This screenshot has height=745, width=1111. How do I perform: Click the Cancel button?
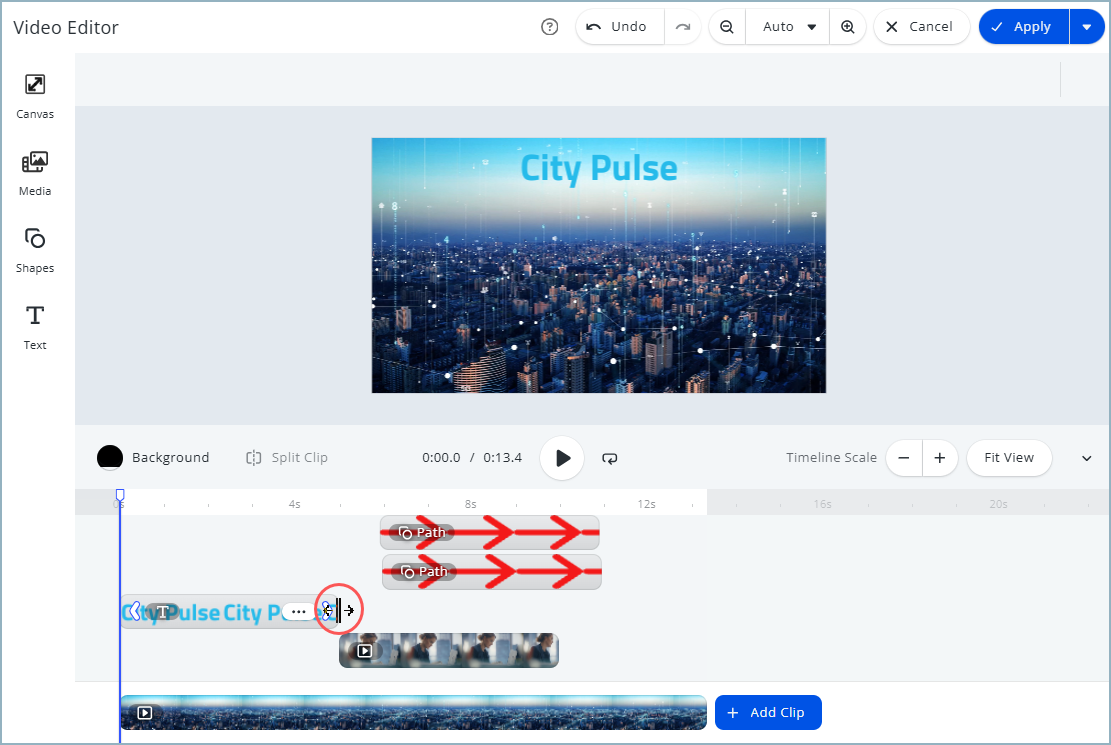point(921,27)
